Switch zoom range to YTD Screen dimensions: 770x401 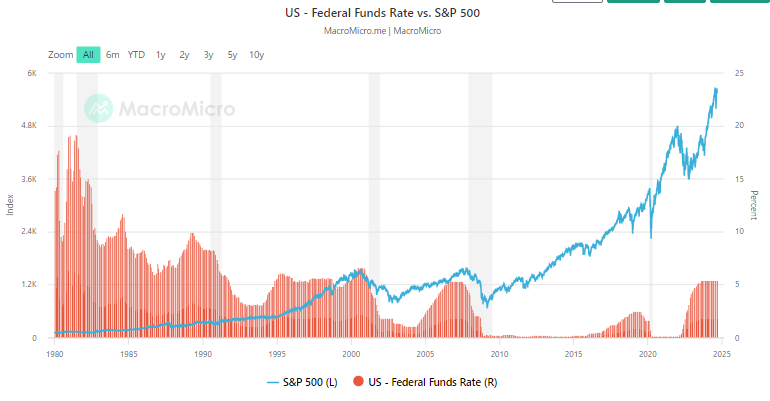click(x=136, y=55)
